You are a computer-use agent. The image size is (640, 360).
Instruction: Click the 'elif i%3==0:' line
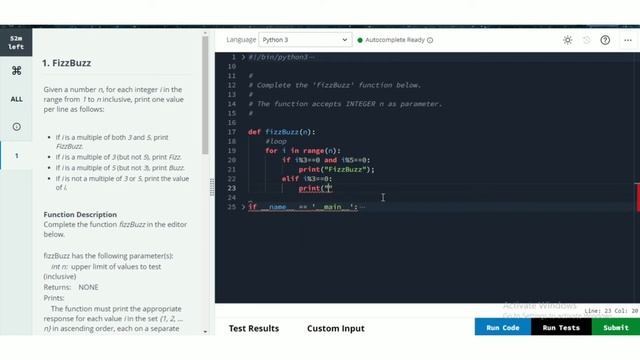307,179
